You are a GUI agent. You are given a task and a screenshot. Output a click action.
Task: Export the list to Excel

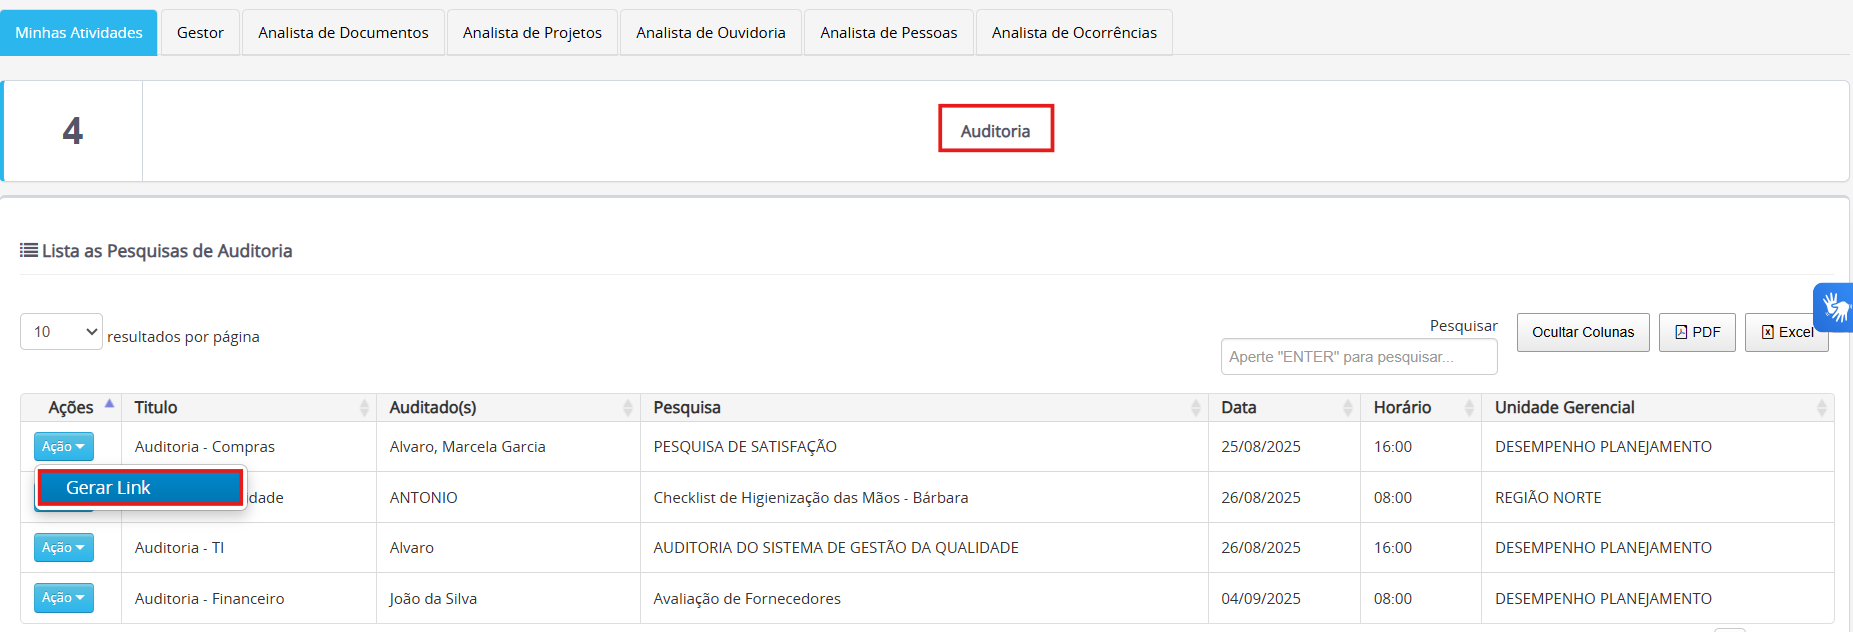[1786, 332]
